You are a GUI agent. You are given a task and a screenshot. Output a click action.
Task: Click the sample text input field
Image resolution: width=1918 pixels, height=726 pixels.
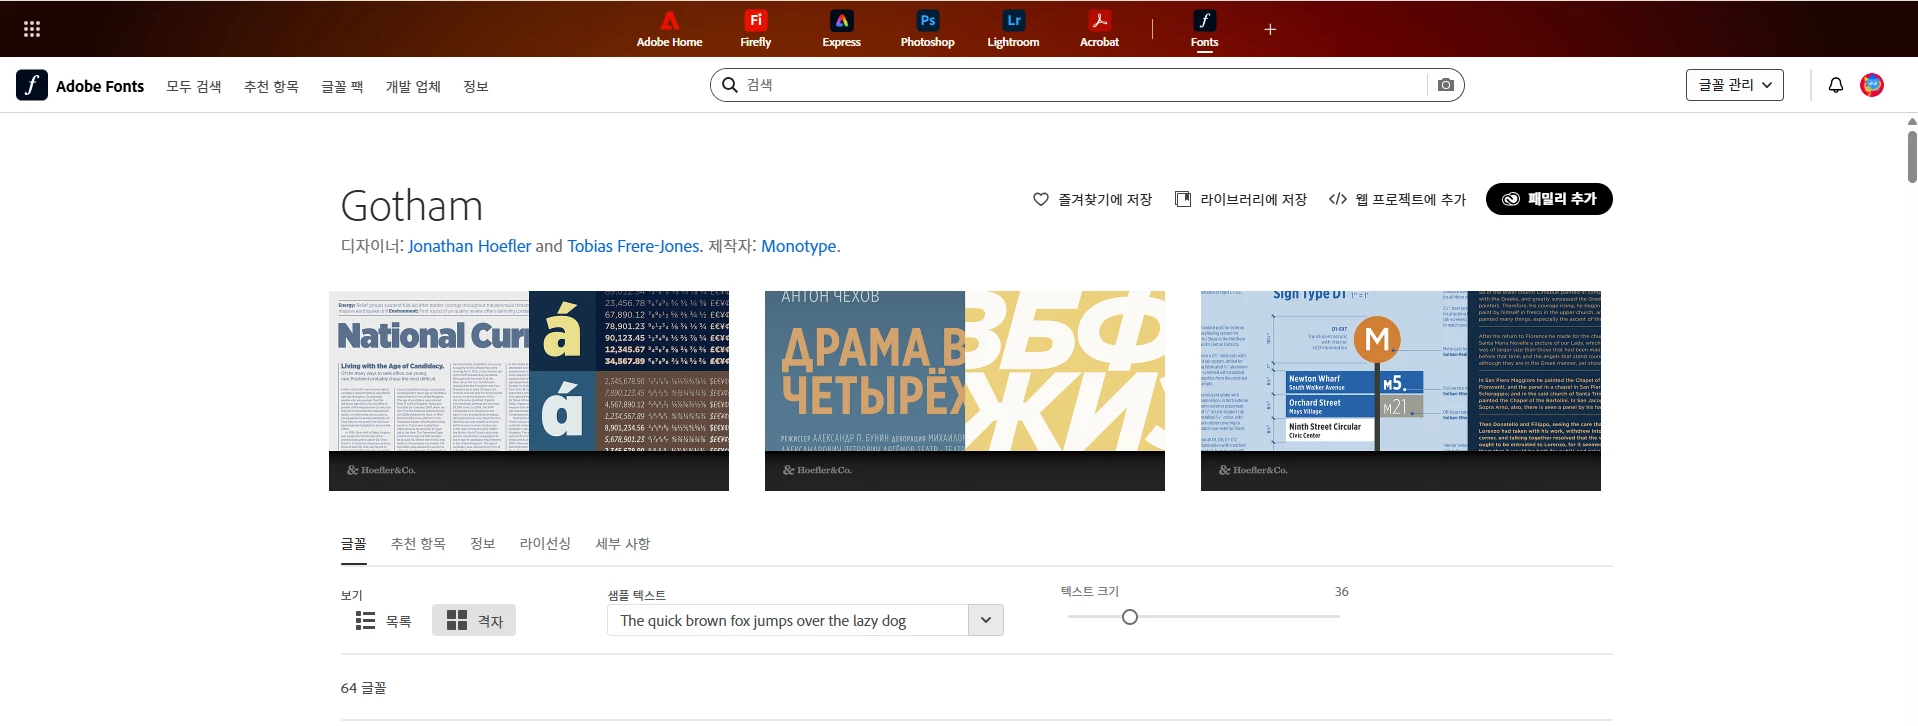[x=788, y=620]
